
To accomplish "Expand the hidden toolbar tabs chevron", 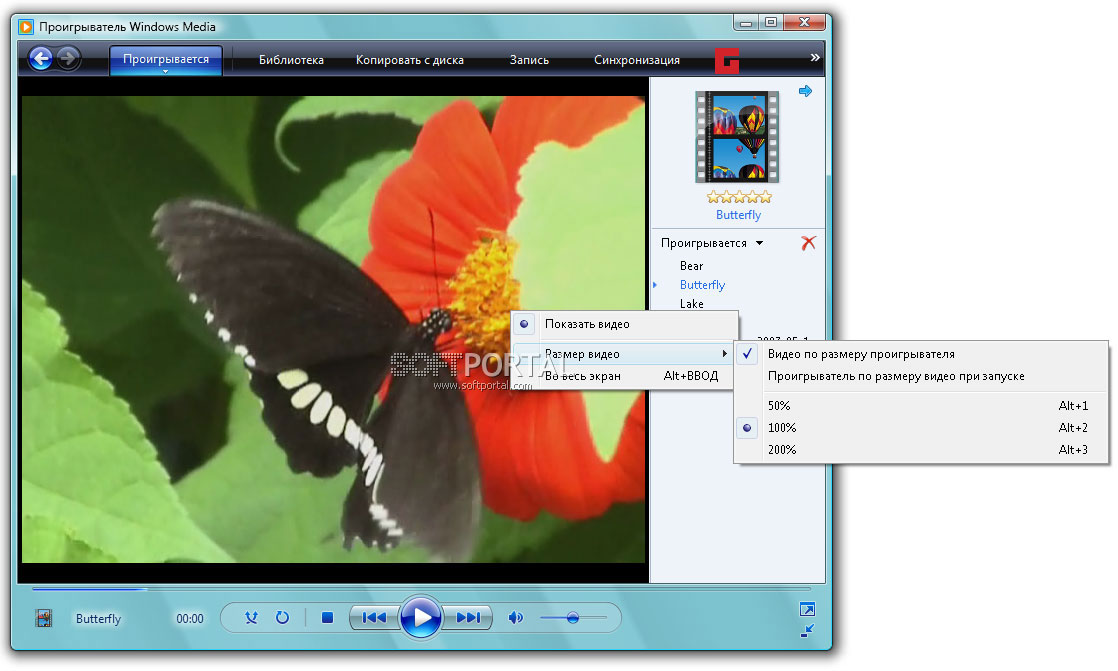I will point(814,58).
